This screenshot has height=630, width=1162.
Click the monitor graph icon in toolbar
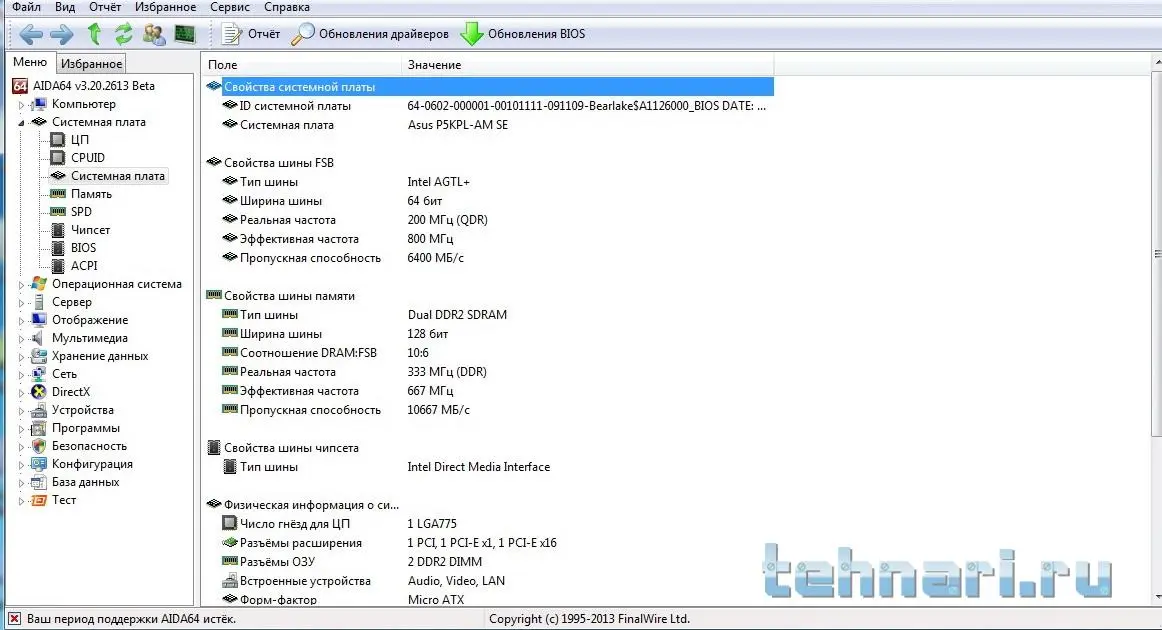click(185, 34)
